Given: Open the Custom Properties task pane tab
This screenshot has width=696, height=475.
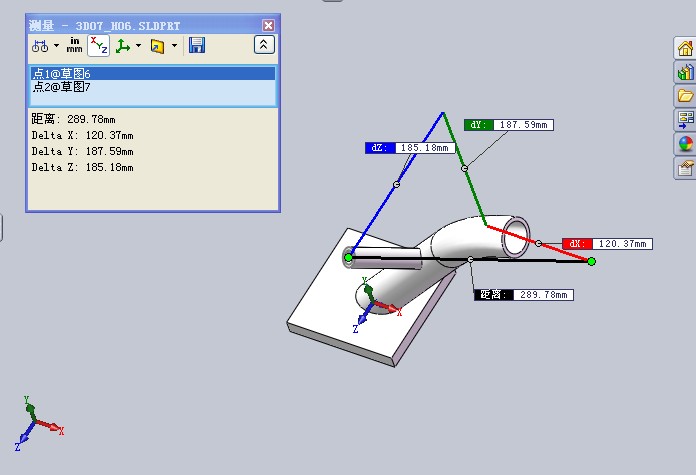Looking at the screenshot, I should click(685, 168).
